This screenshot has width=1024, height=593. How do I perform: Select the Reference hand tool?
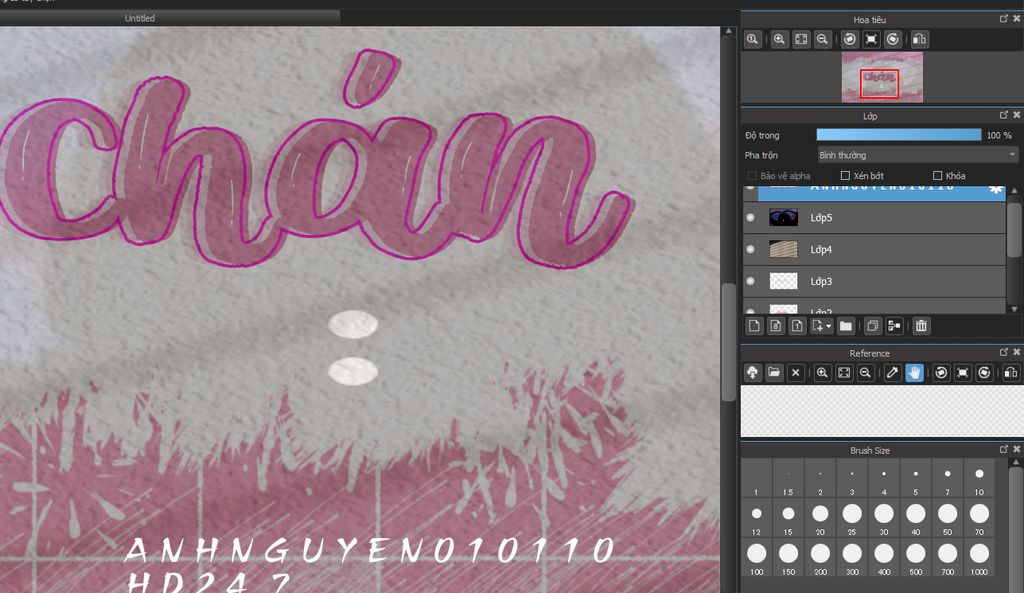coord(914,372)
